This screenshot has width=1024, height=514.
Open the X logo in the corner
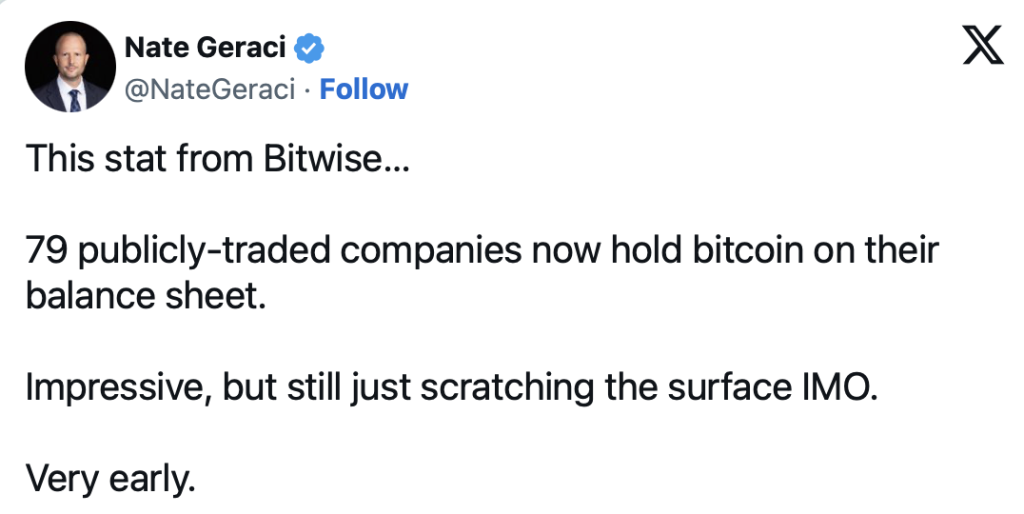click(x=982, y=45)
